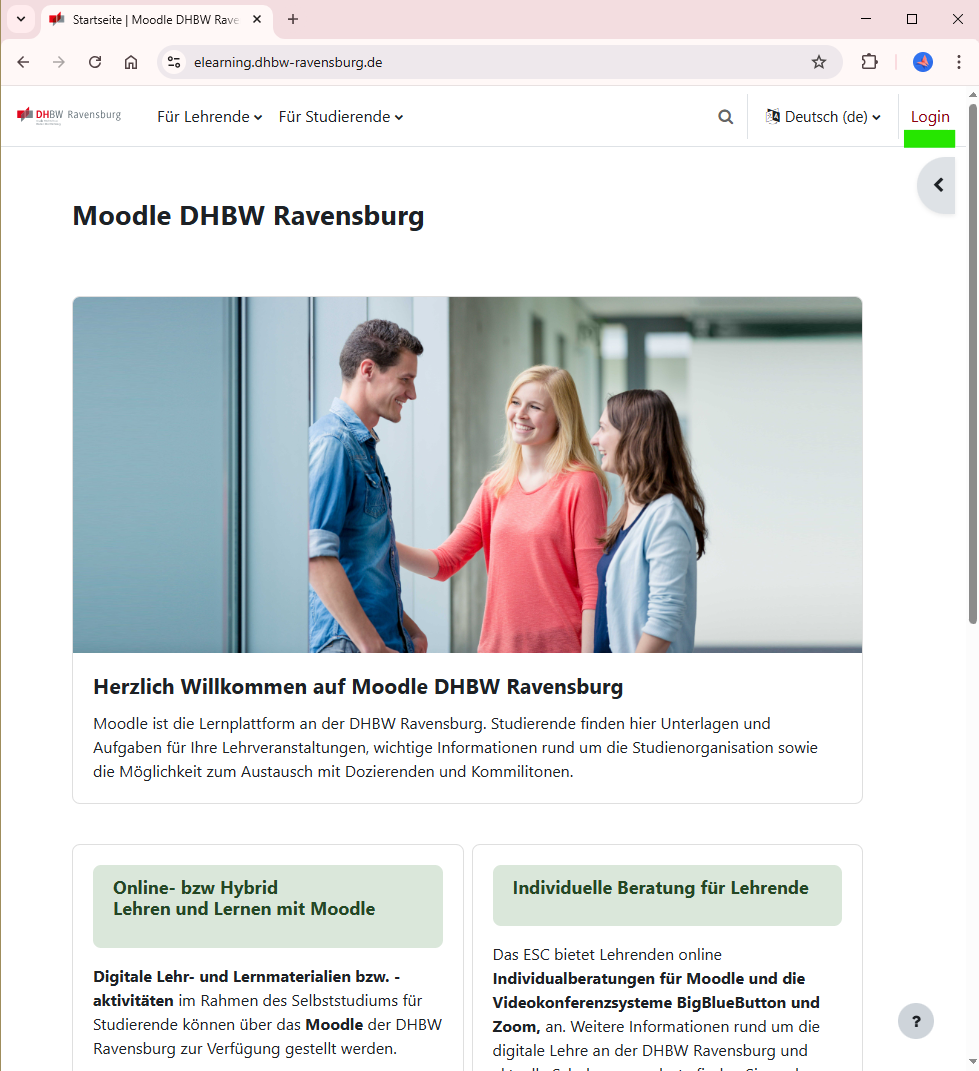Click the 'Das ESC bietet Lehrenden online' text
Screen dimensions: 979x1071
pos(607,954)
